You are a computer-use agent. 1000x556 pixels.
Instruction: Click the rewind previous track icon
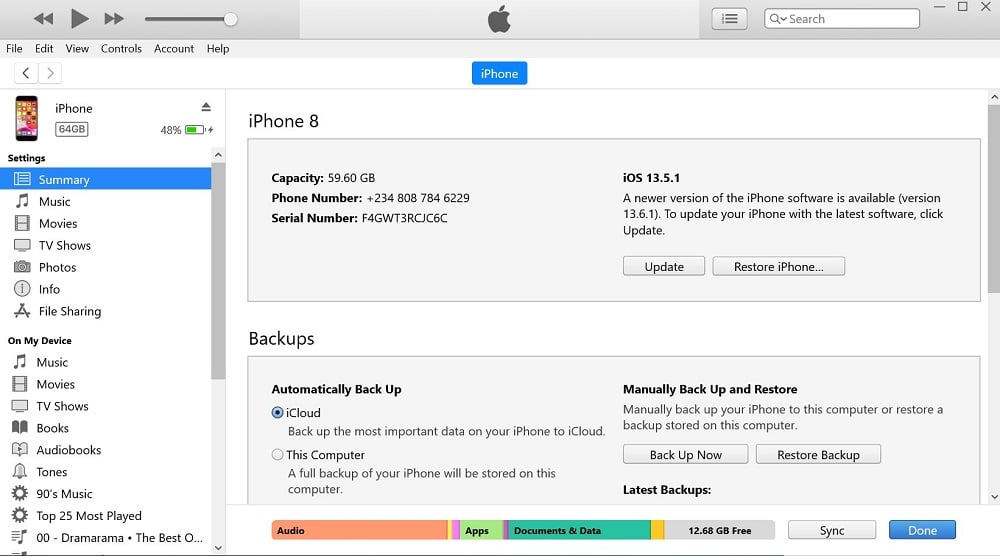pos(43,18)
